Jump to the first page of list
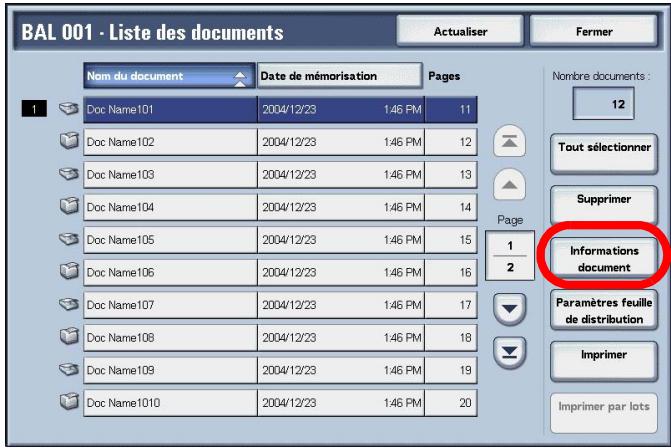This screenshot has height=448, width=671. (509, 141)
